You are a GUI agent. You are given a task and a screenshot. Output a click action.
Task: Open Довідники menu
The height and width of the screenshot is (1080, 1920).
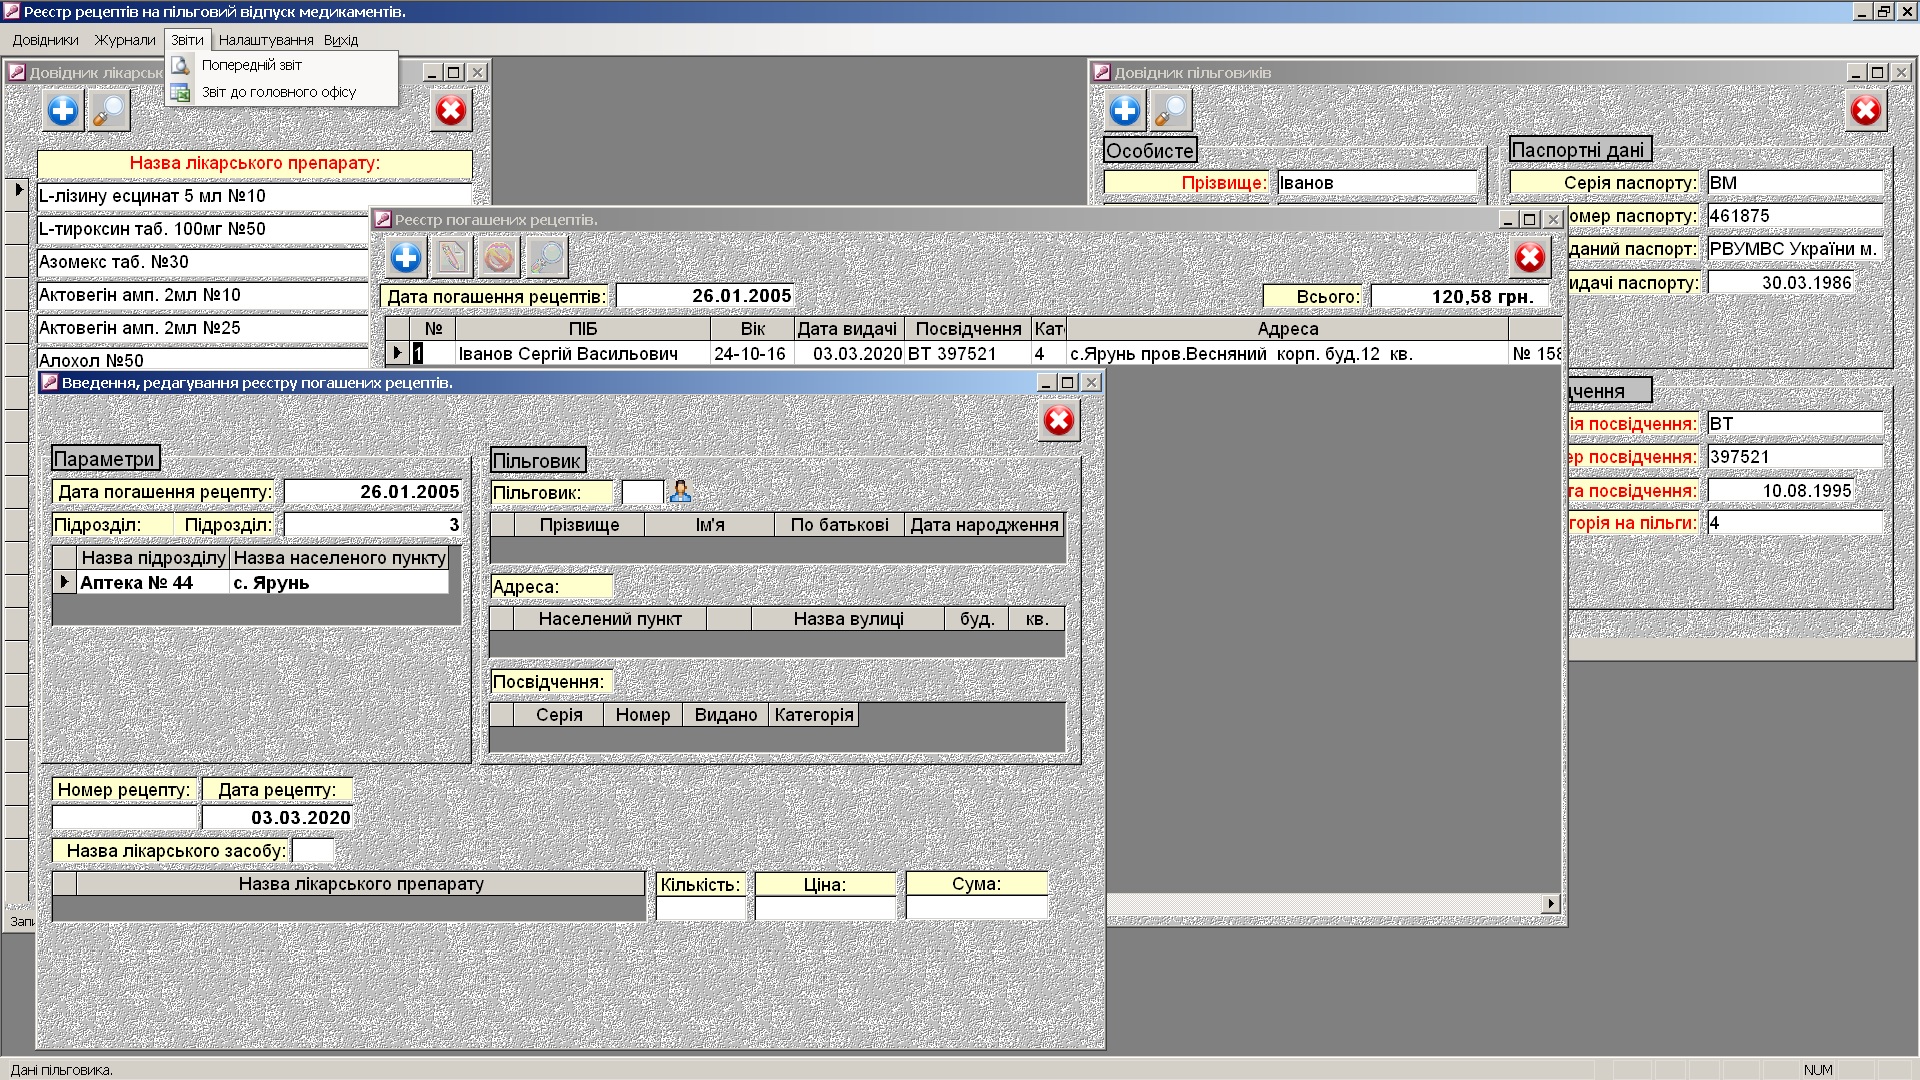(45, 40)
